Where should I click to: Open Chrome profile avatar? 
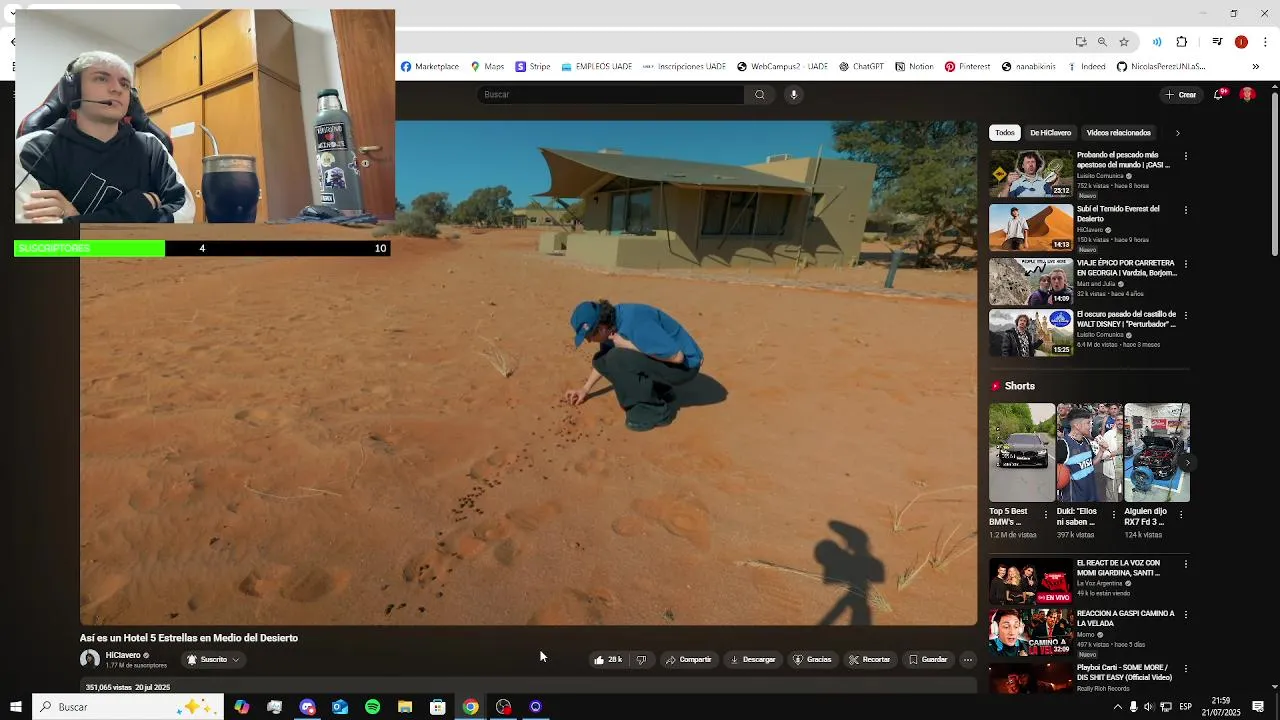[x=1241, y=42]
